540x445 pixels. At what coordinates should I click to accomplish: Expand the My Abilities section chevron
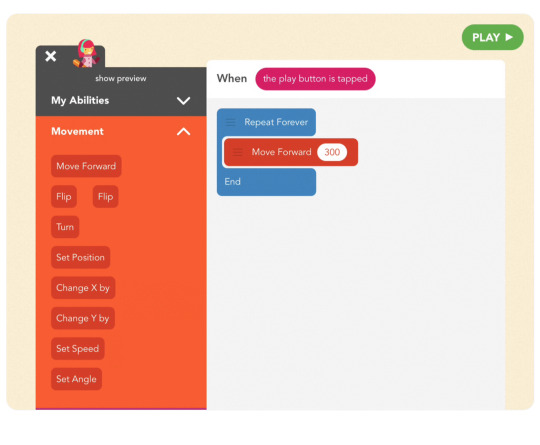click(183, 101)
